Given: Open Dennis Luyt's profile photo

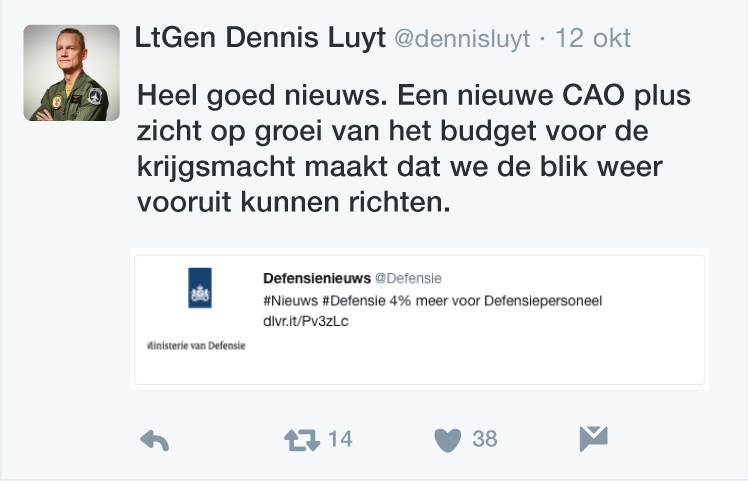Looking at the screenshot, I should [x=66, y=72].
